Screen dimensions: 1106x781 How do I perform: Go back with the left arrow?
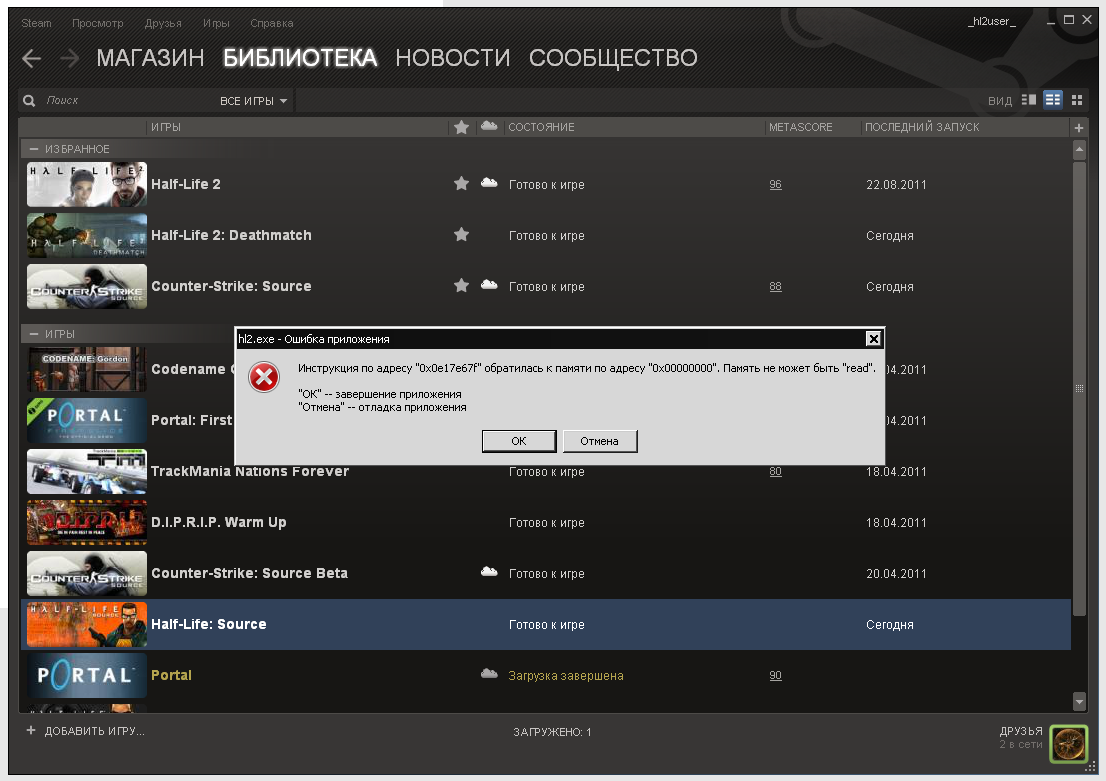pos(32,58)
